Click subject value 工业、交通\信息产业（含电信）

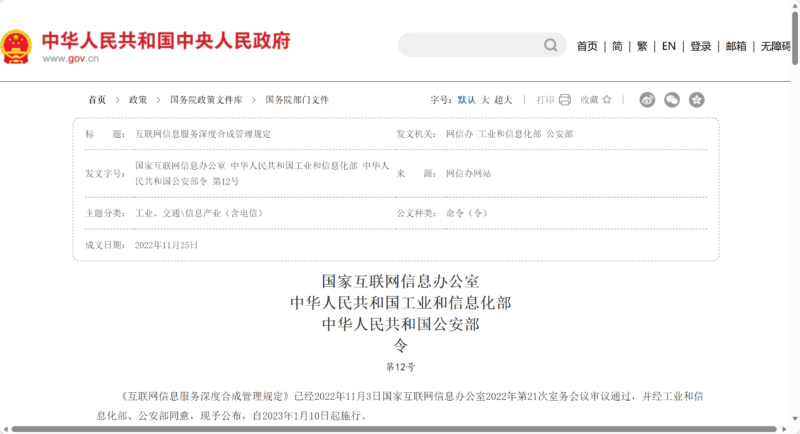[x=199, y=213]
